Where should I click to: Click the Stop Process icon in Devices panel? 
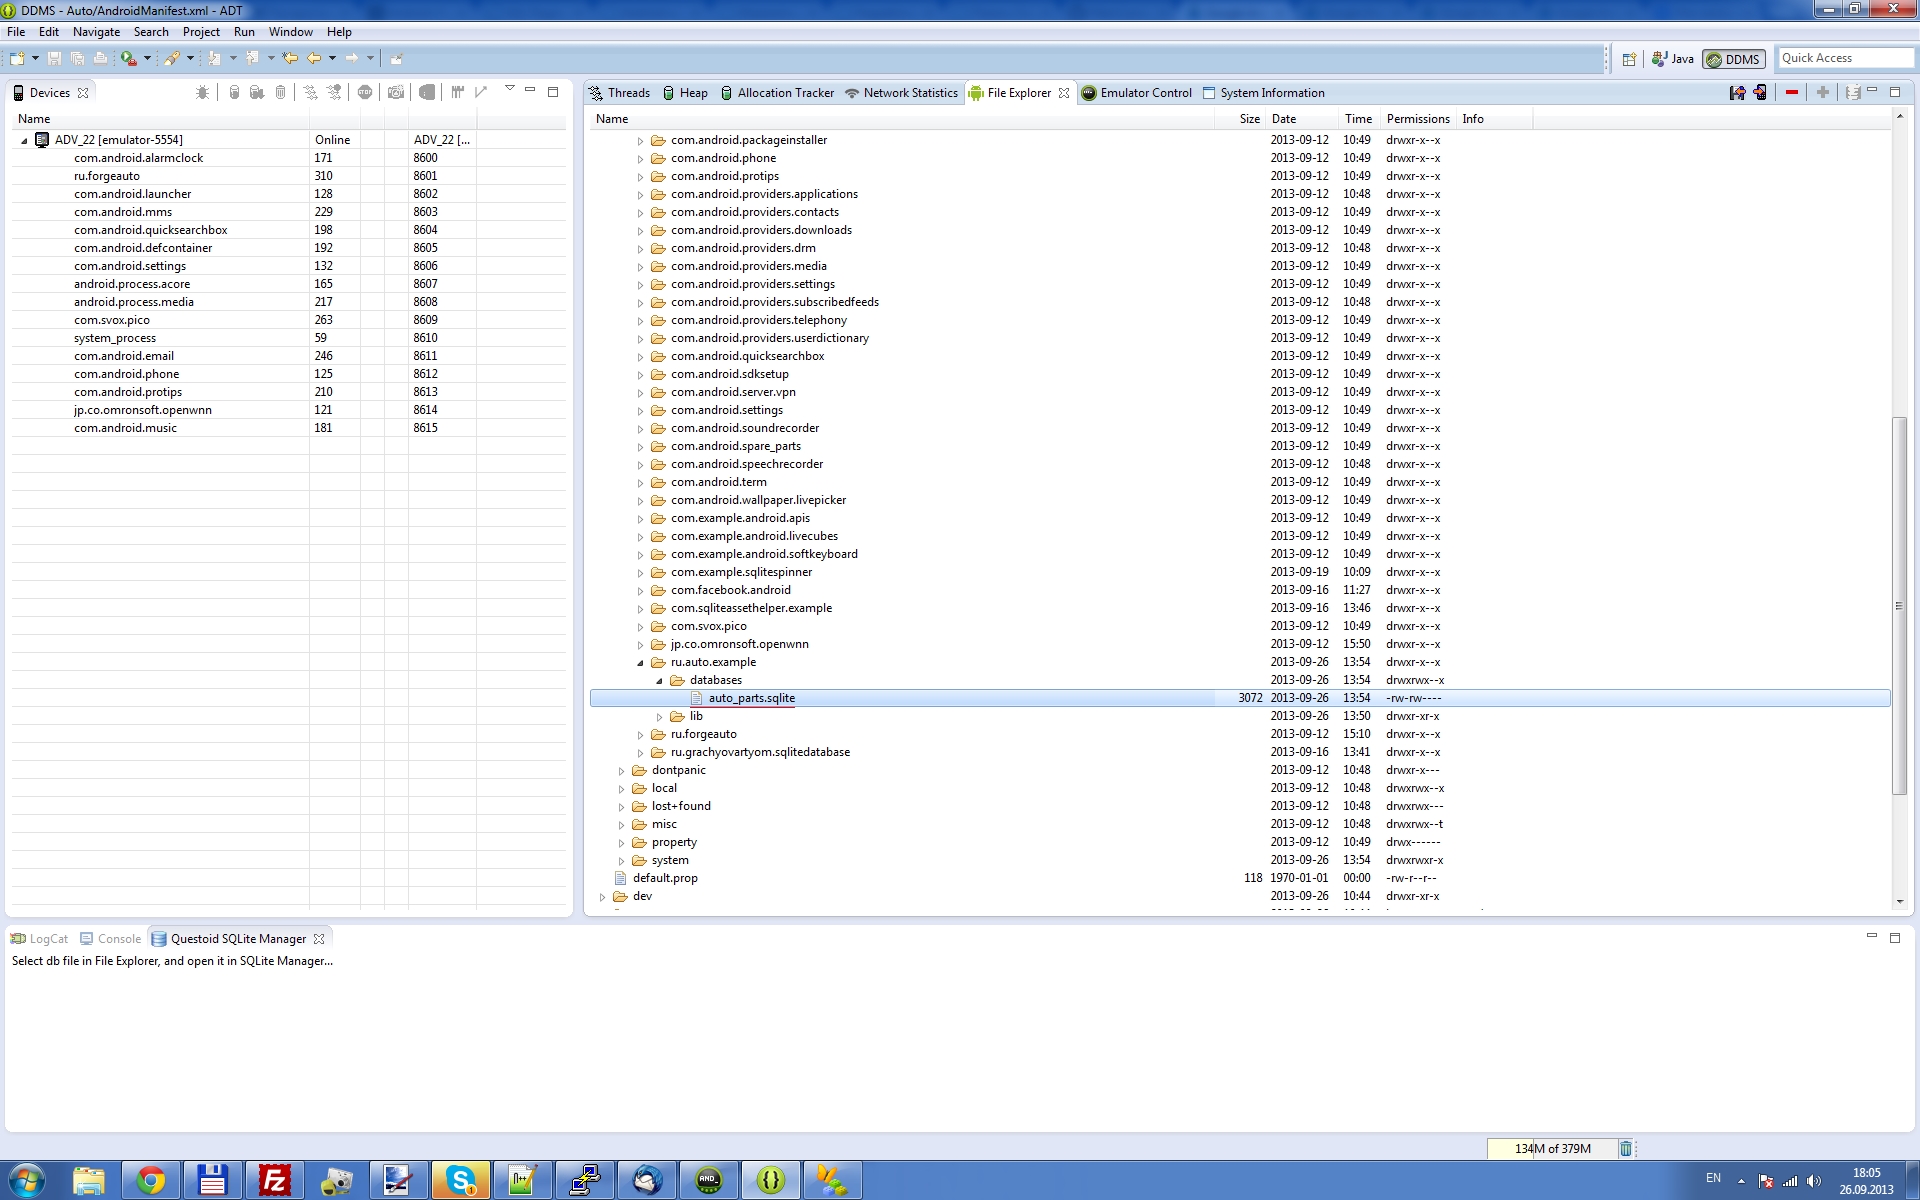(x=365, y=92)
